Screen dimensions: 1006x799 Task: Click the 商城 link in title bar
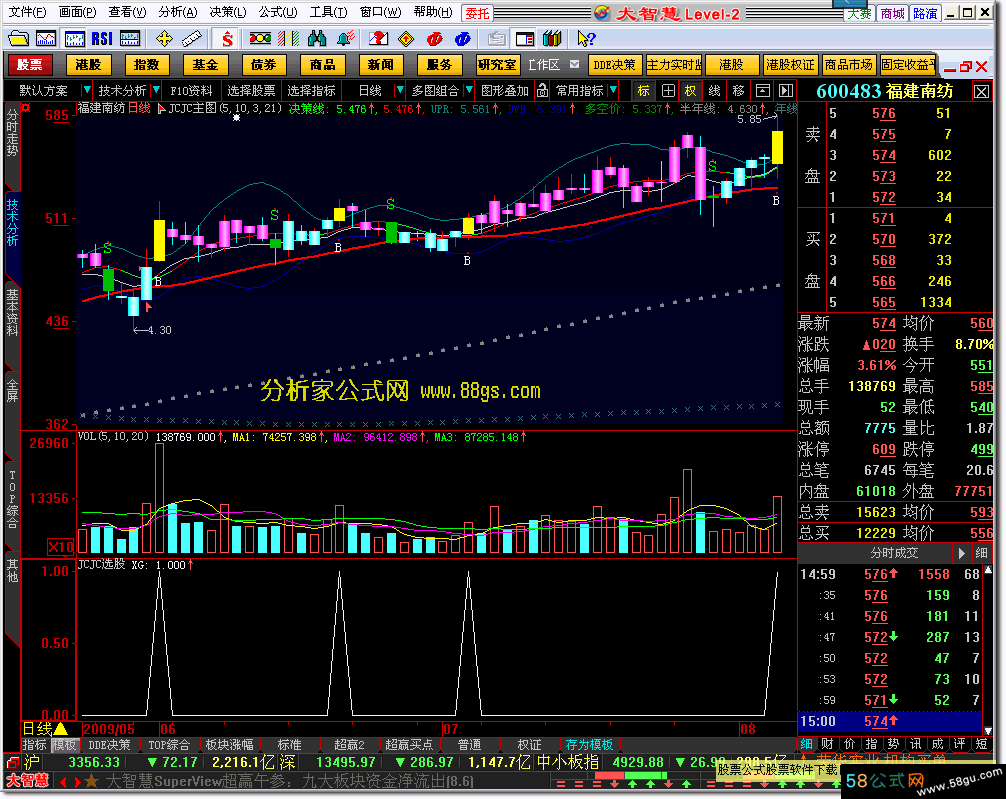892,13
